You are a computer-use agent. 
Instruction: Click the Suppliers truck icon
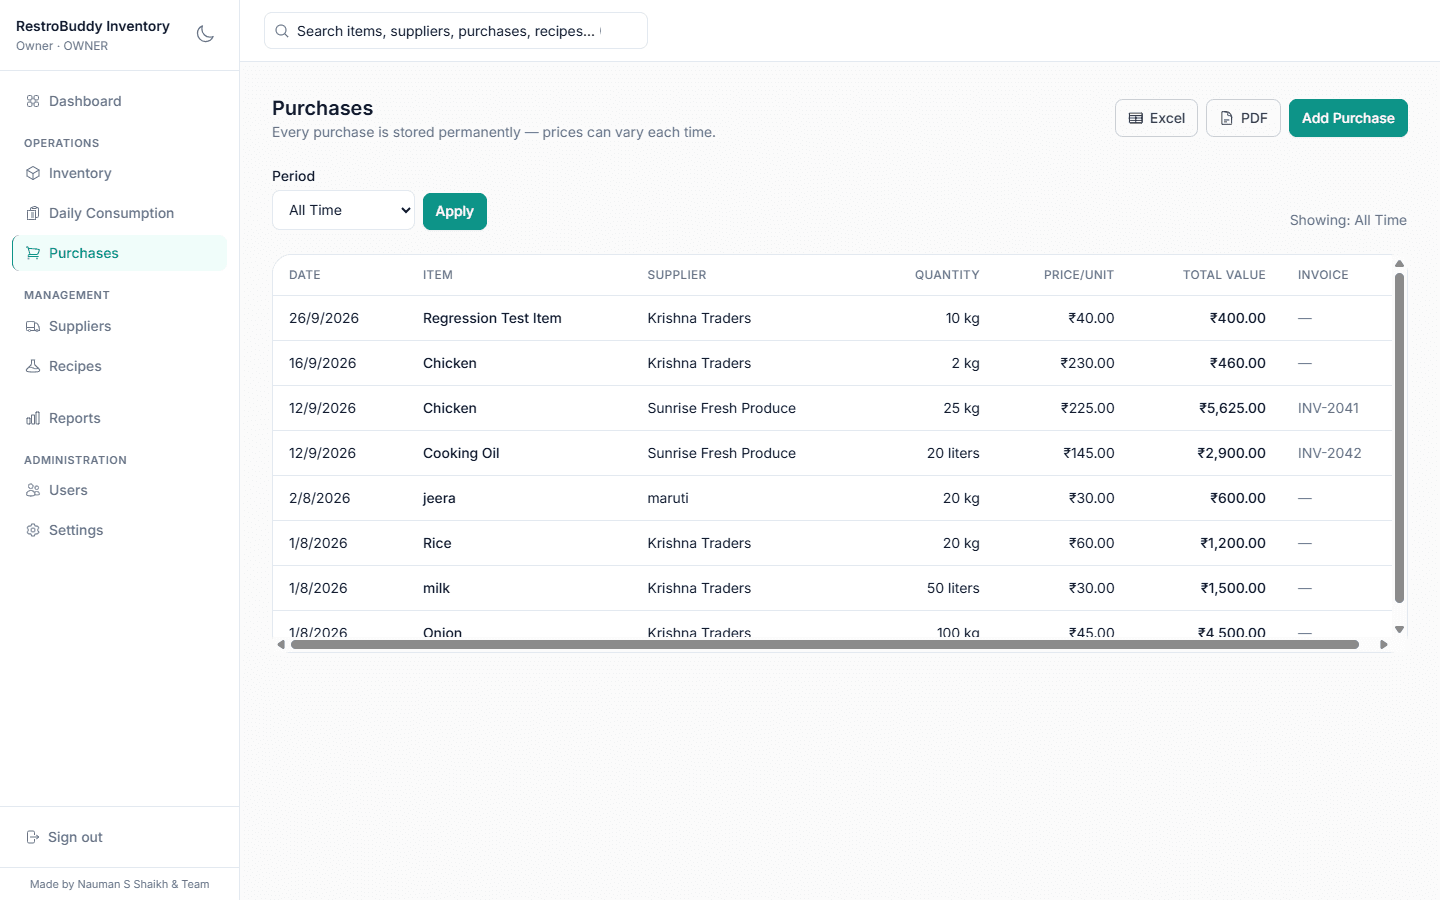(33, 326)
